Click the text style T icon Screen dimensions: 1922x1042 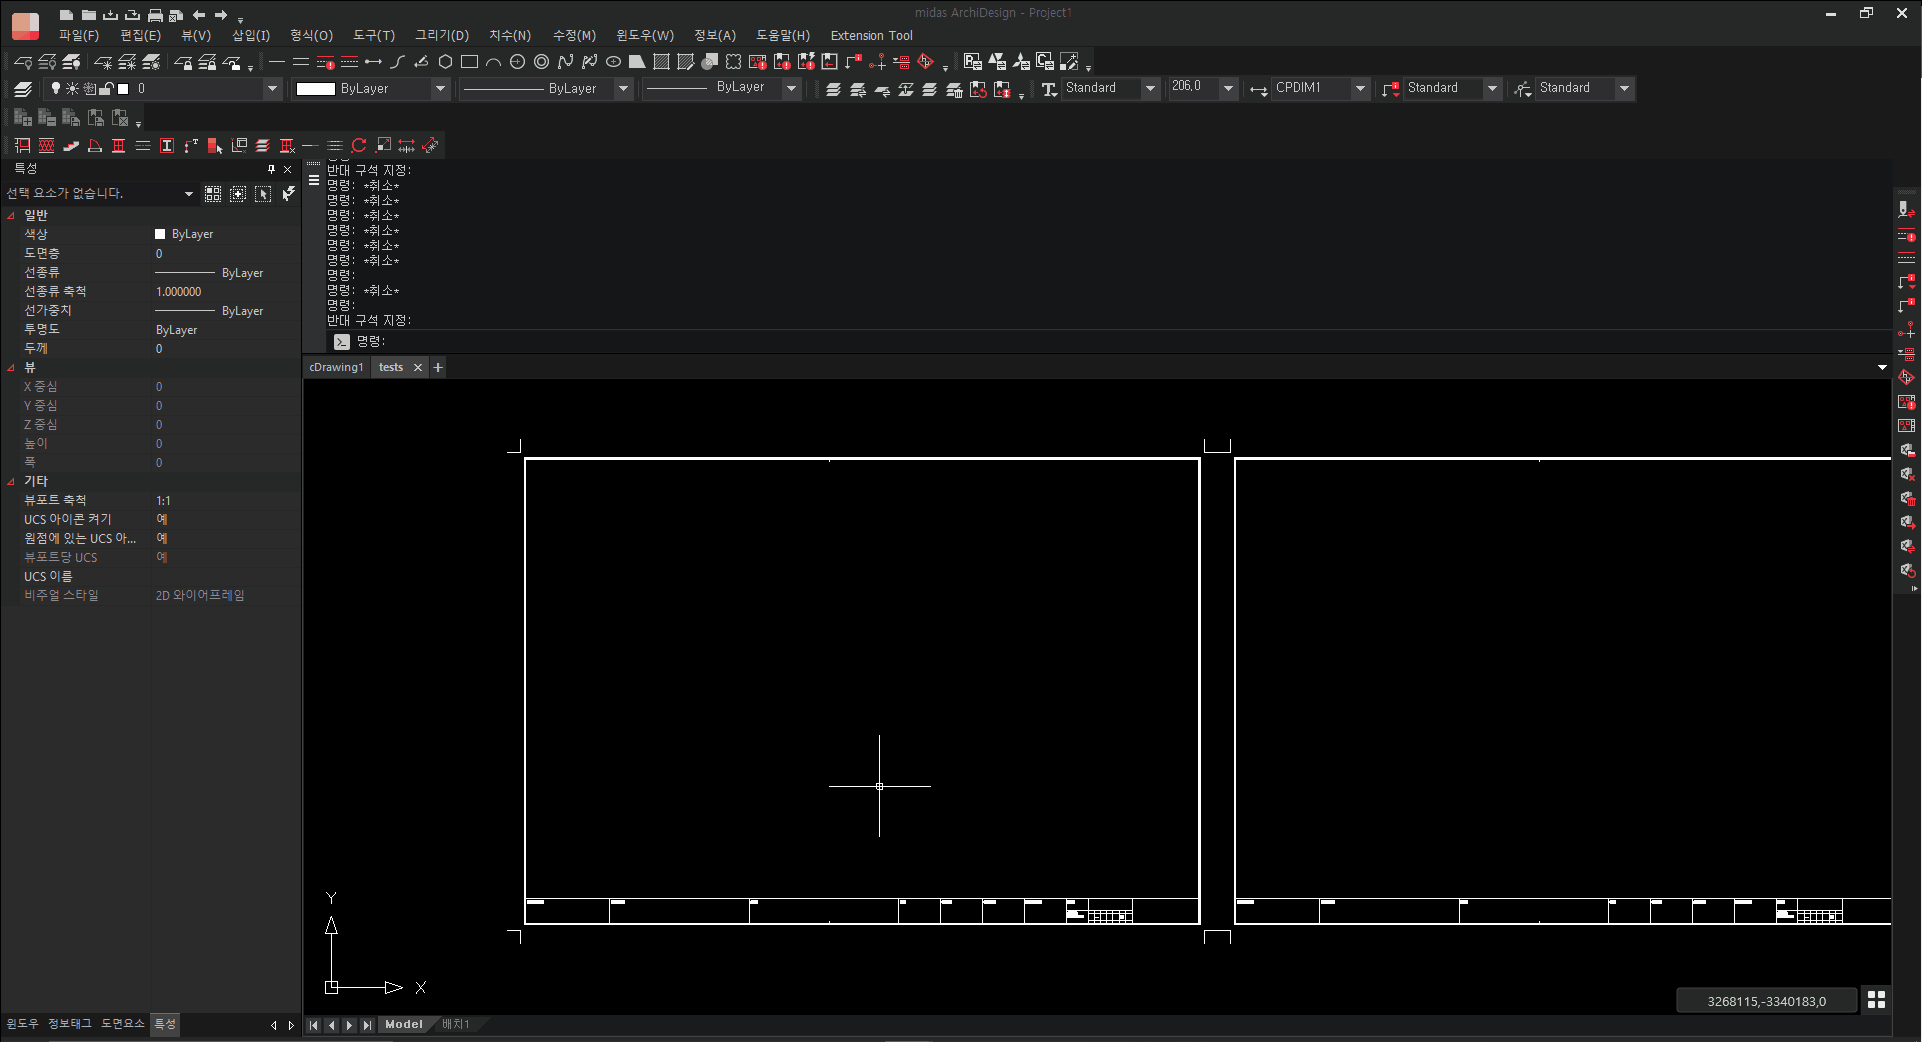click(x=1049, y=89)
